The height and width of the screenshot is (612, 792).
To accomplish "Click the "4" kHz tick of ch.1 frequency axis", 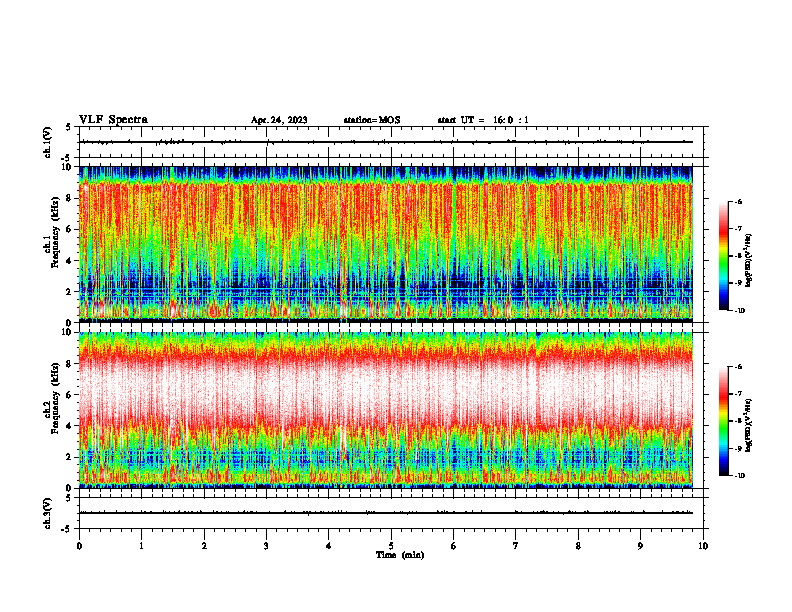I will tap(70, 261).
